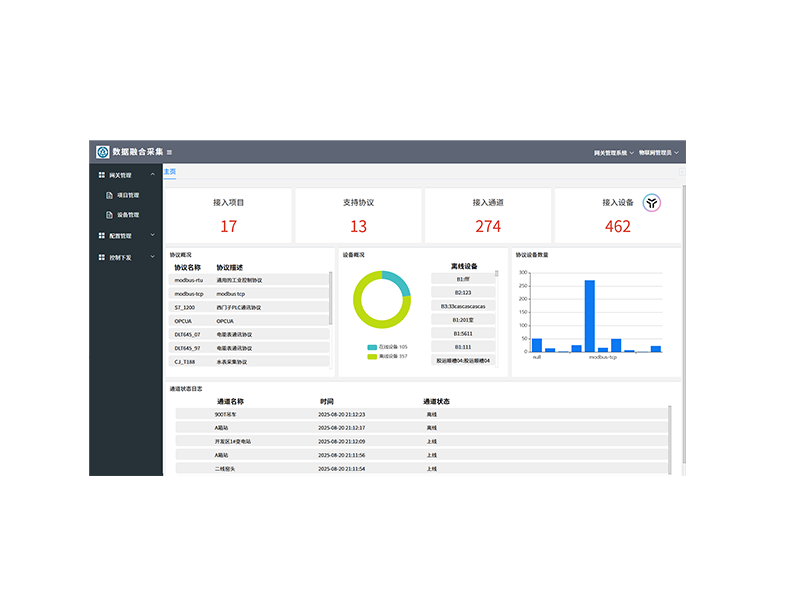Click the 配置管理 grid icon

click(101, 236)
